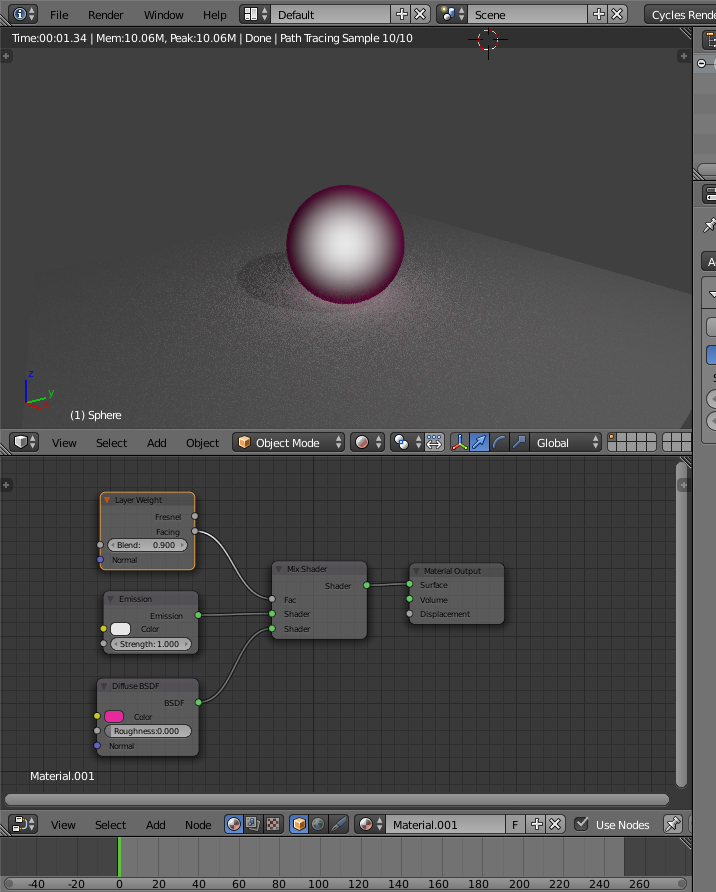The height and width of the screenshot is (892, 716).
Task: Select object-type shader nodes cube icon
Action: 299,825
